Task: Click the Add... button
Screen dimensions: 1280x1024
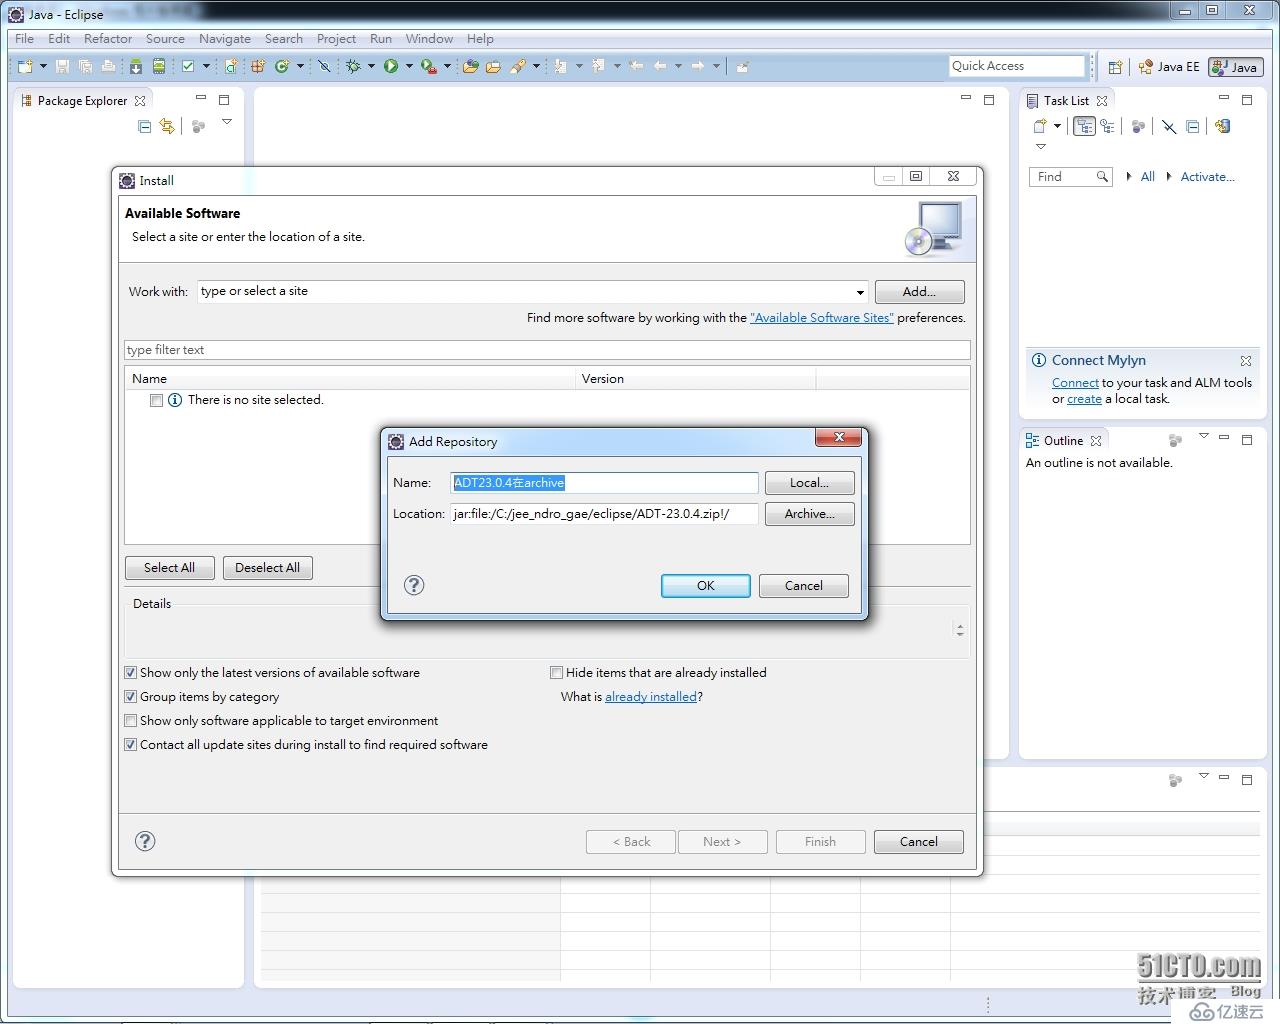Action: (919, 292)
